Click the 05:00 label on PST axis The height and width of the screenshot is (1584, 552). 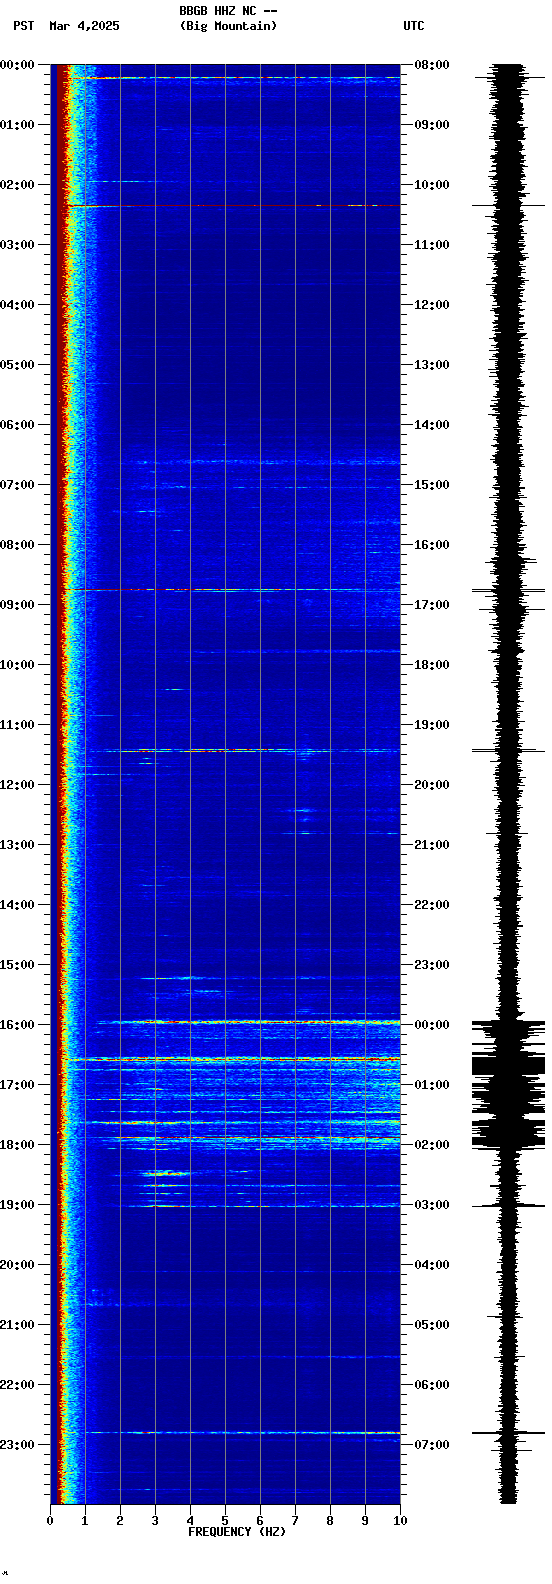(x=18, y=365)
